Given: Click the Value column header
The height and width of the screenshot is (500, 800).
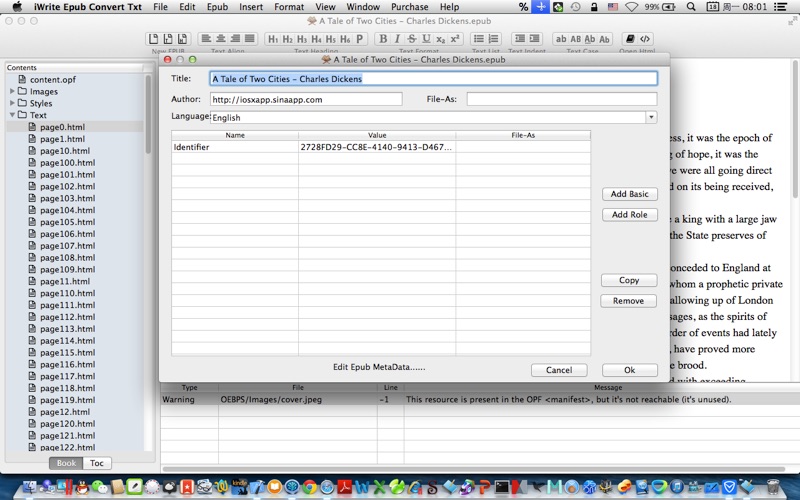Looking at the screenshot, I should [x=377, y=135].
